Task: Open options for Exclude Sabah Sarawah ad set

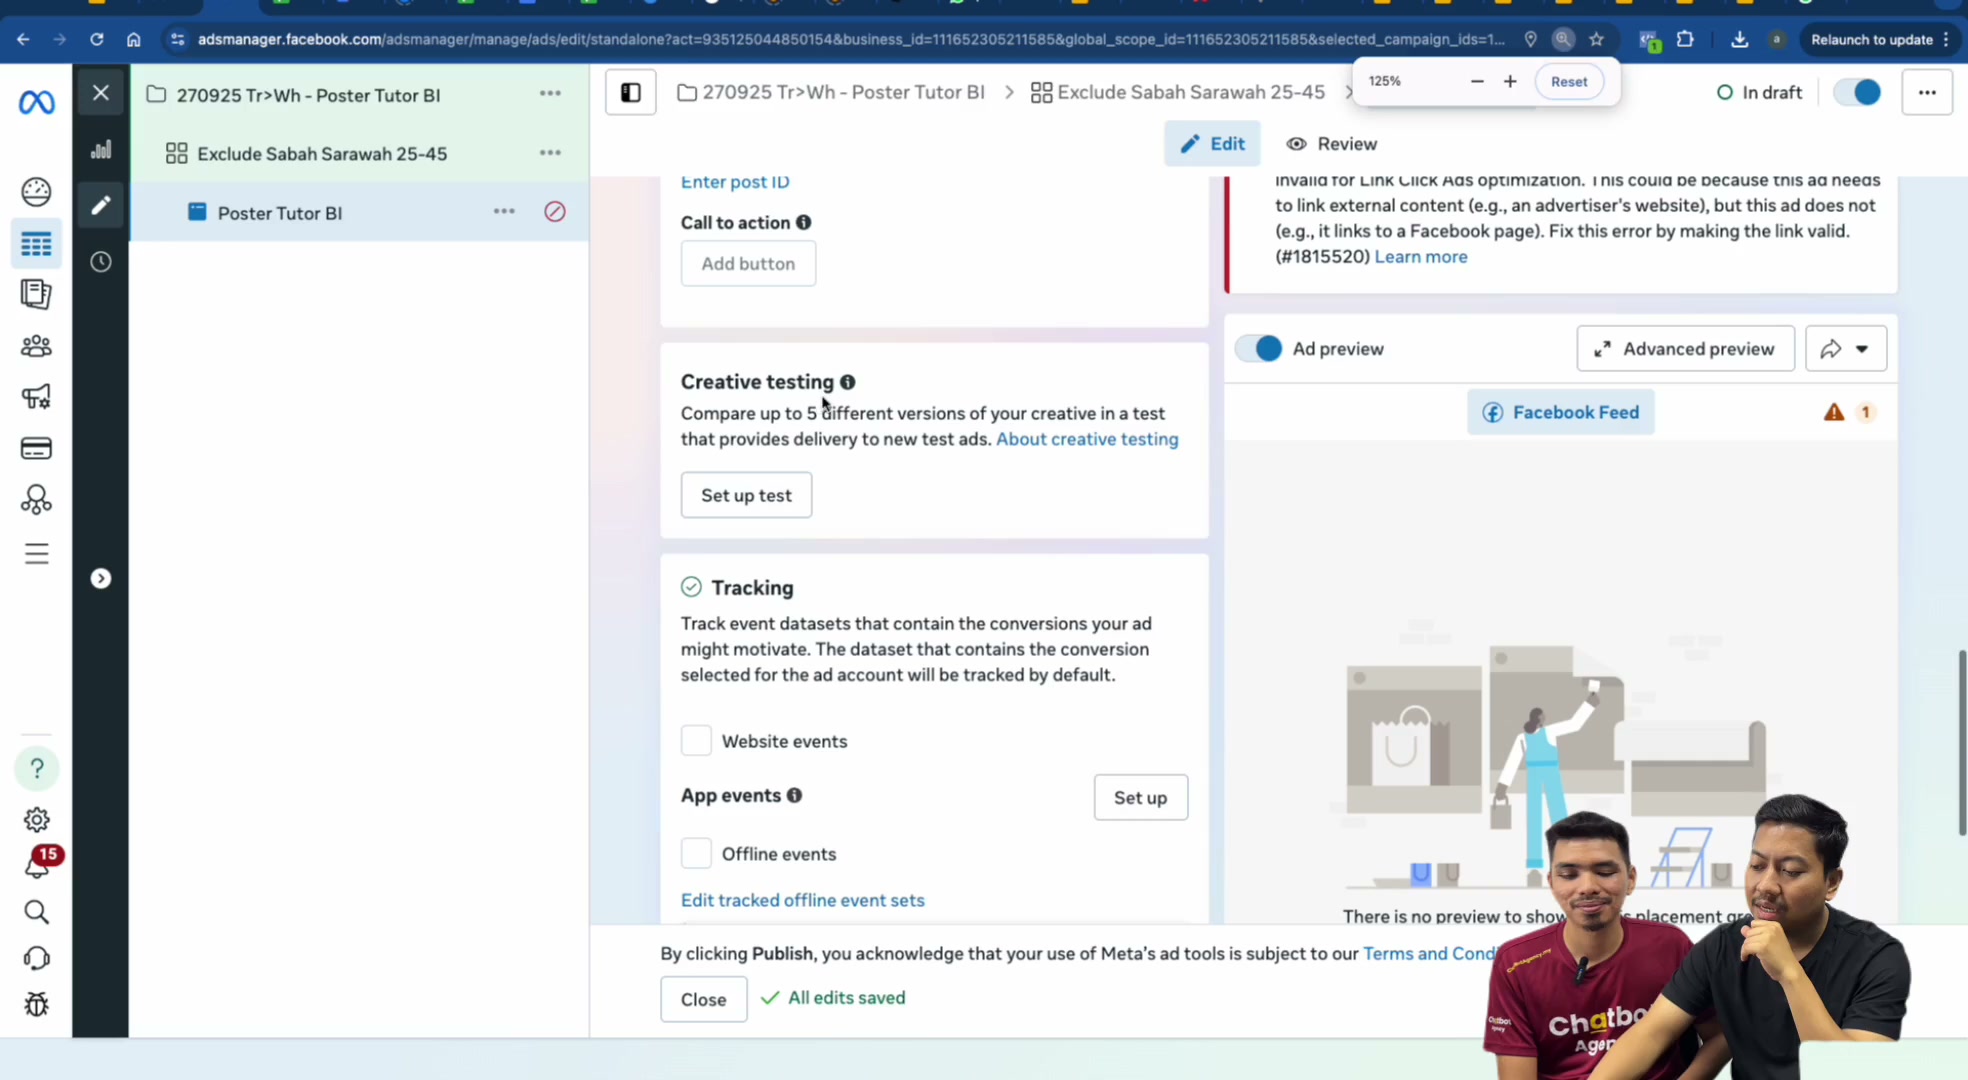Action: [x=550, y=153]
